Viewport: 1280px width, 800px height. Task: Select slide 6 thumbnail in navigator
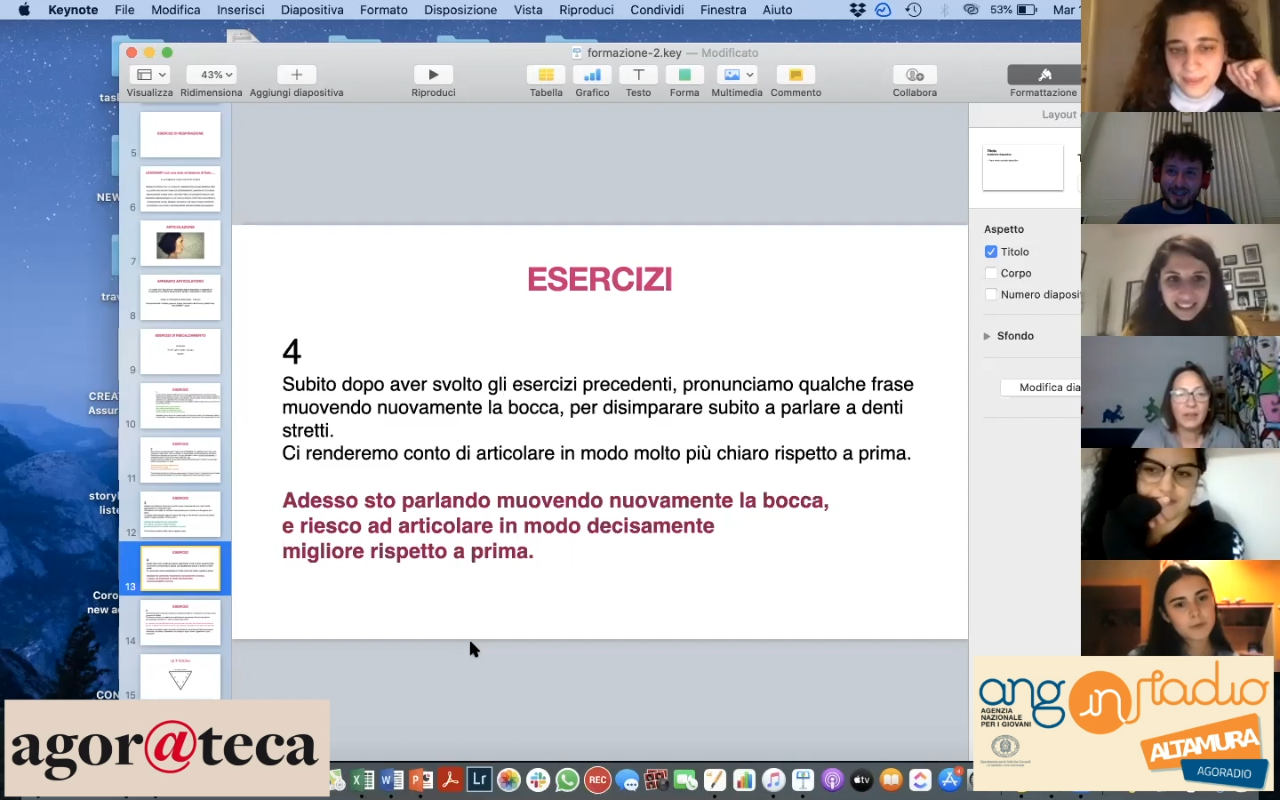(180, 188)
